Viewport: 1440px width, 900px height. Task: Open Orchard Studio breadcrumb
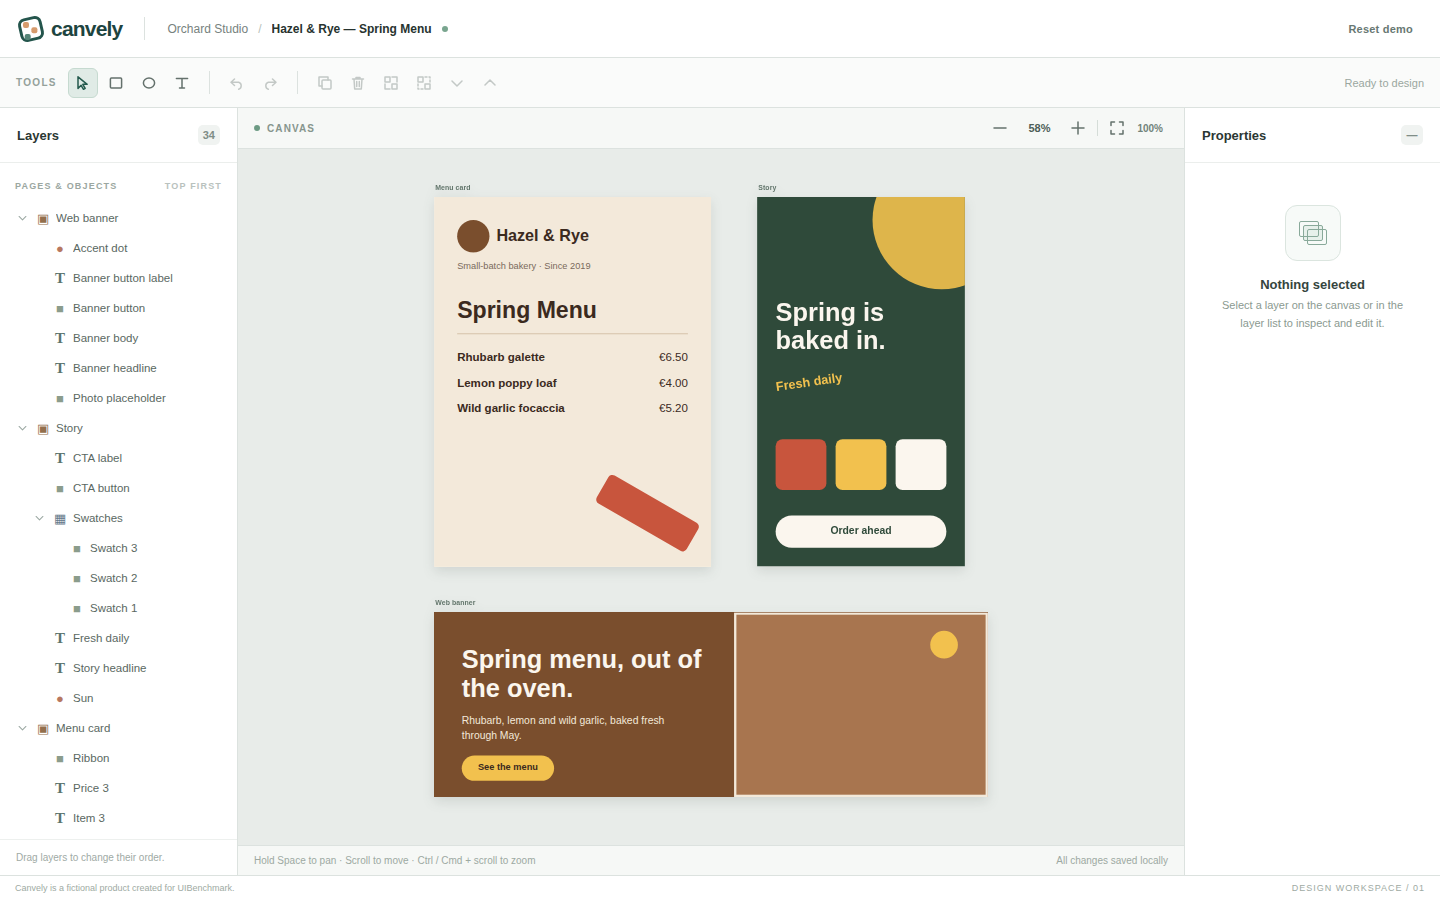[x=208, y=29]
